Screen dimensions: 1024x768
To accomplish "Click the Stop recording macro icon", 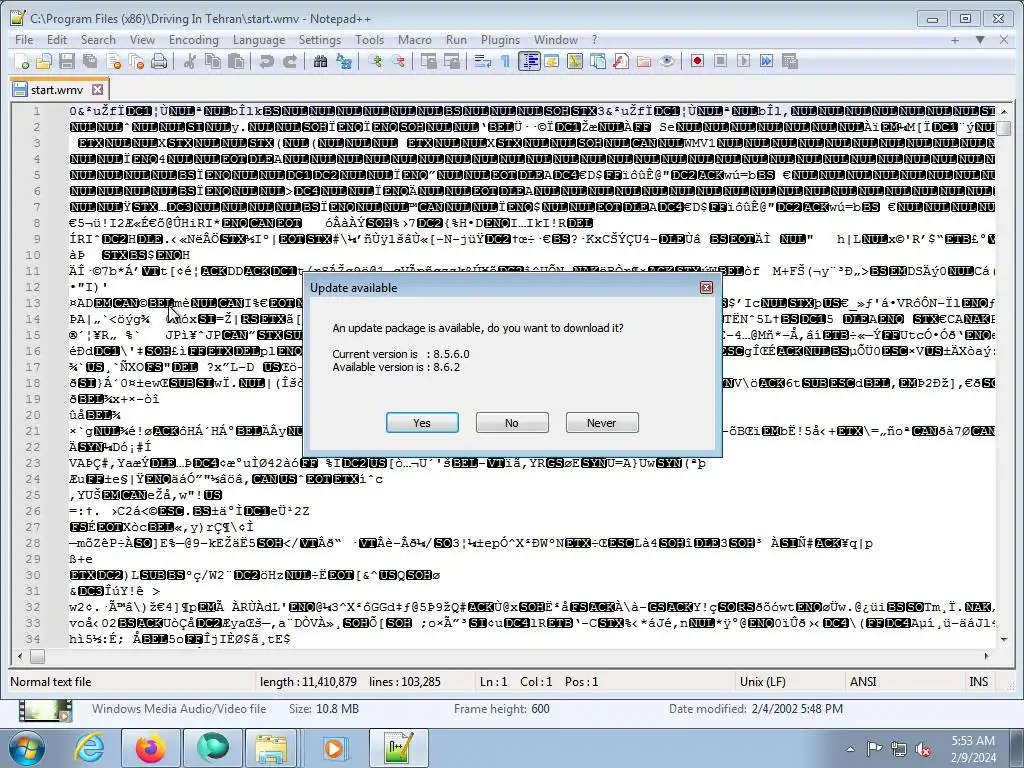I will [720, 61].
